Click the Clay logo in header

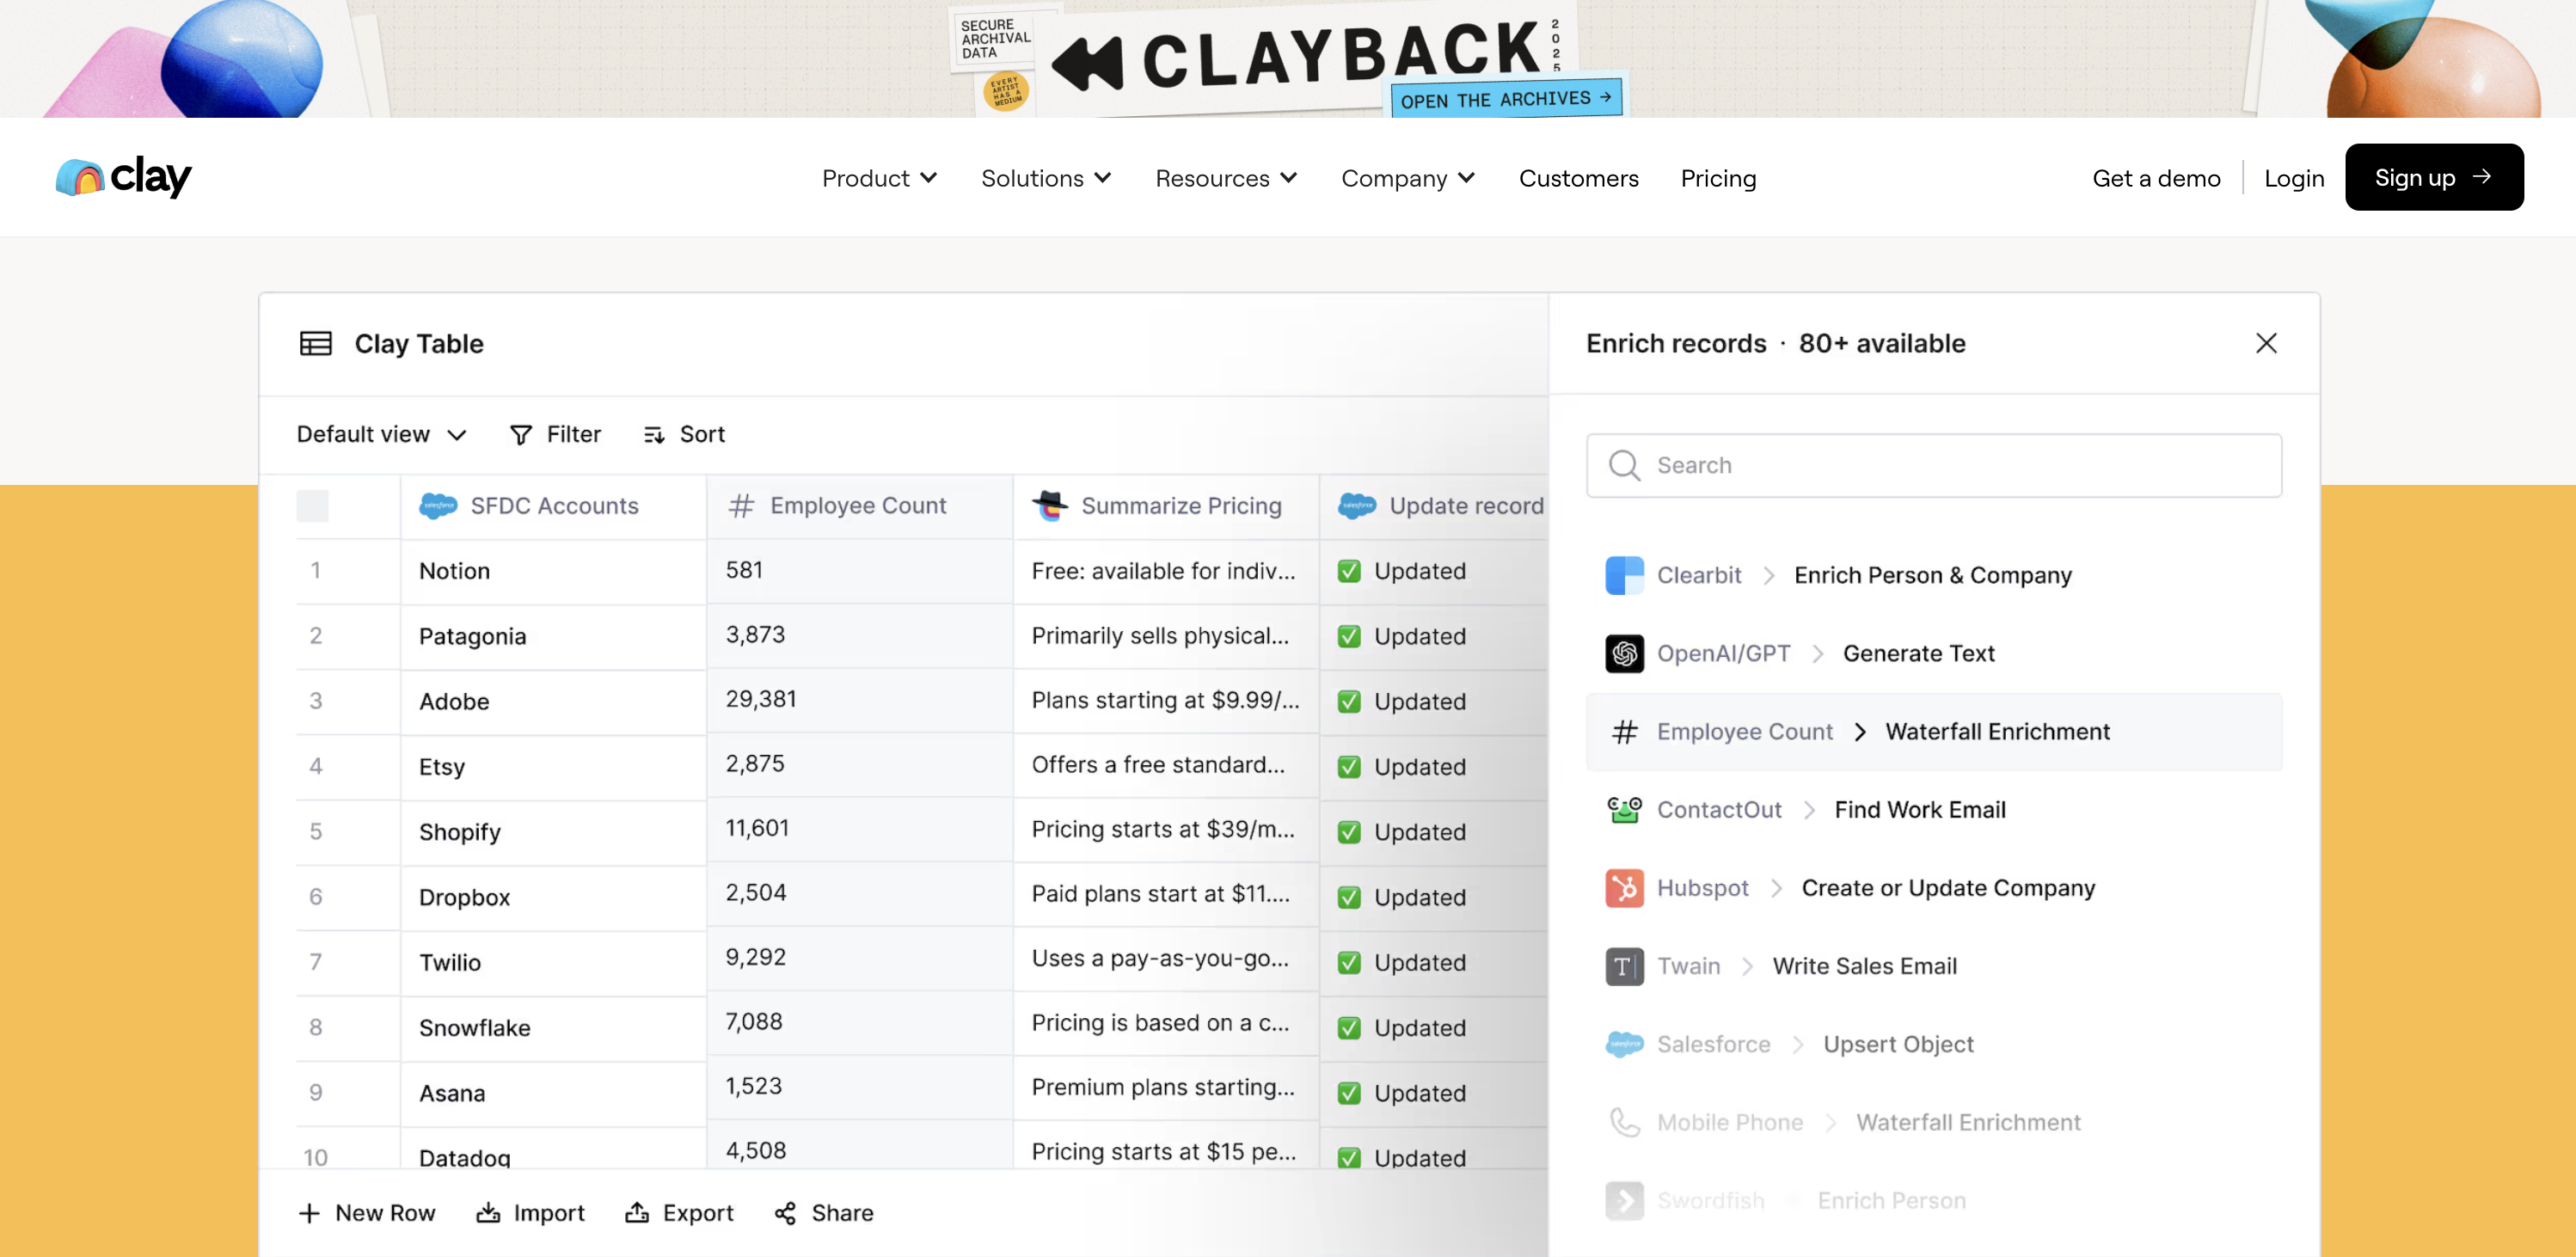coord(123,177)
